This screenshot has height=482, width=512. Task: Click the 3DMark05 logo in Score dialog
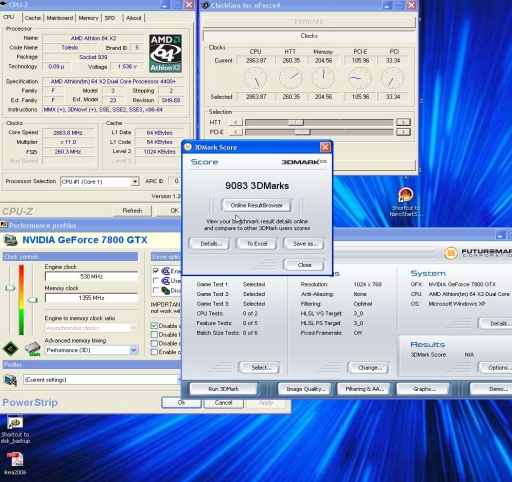304,162
